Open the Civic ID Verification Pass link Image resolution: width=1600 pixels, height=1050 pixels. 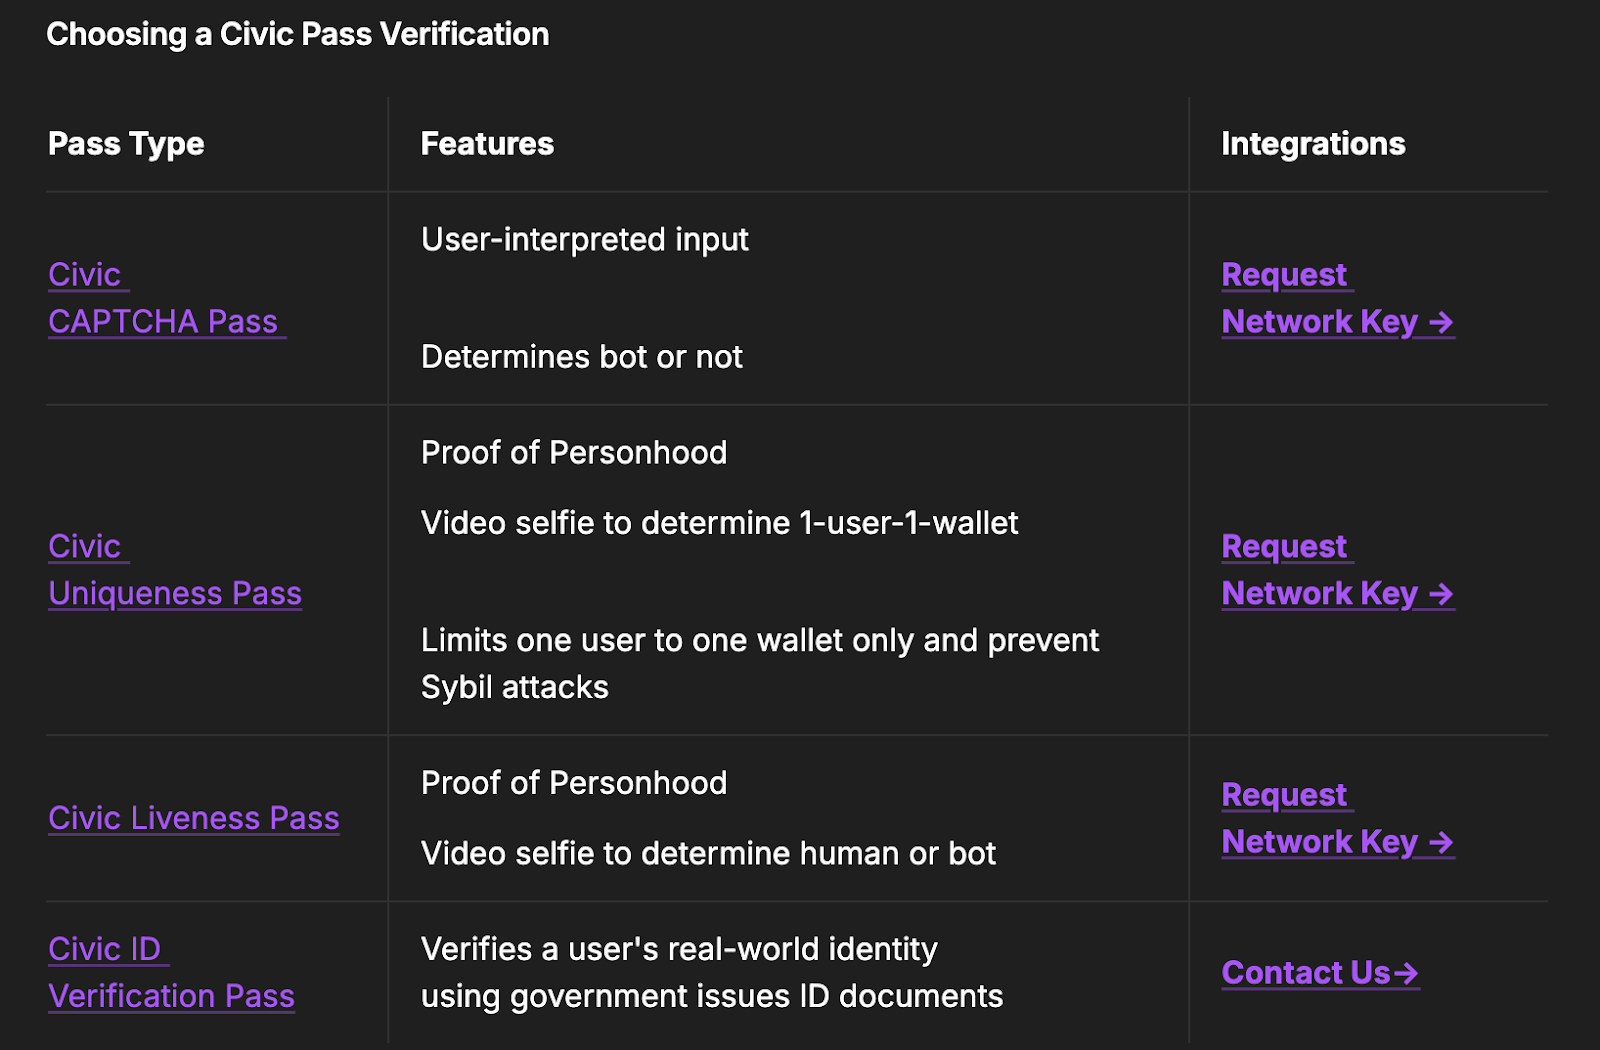tap(171, 972)
